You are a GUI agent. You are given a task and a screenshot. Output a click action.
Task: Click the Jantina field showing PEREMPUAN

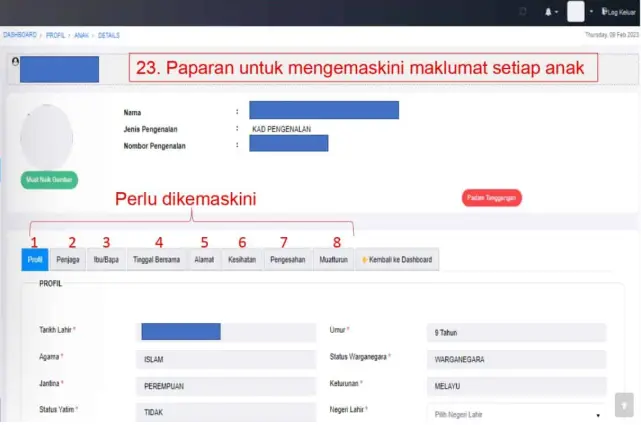(226, 386)
